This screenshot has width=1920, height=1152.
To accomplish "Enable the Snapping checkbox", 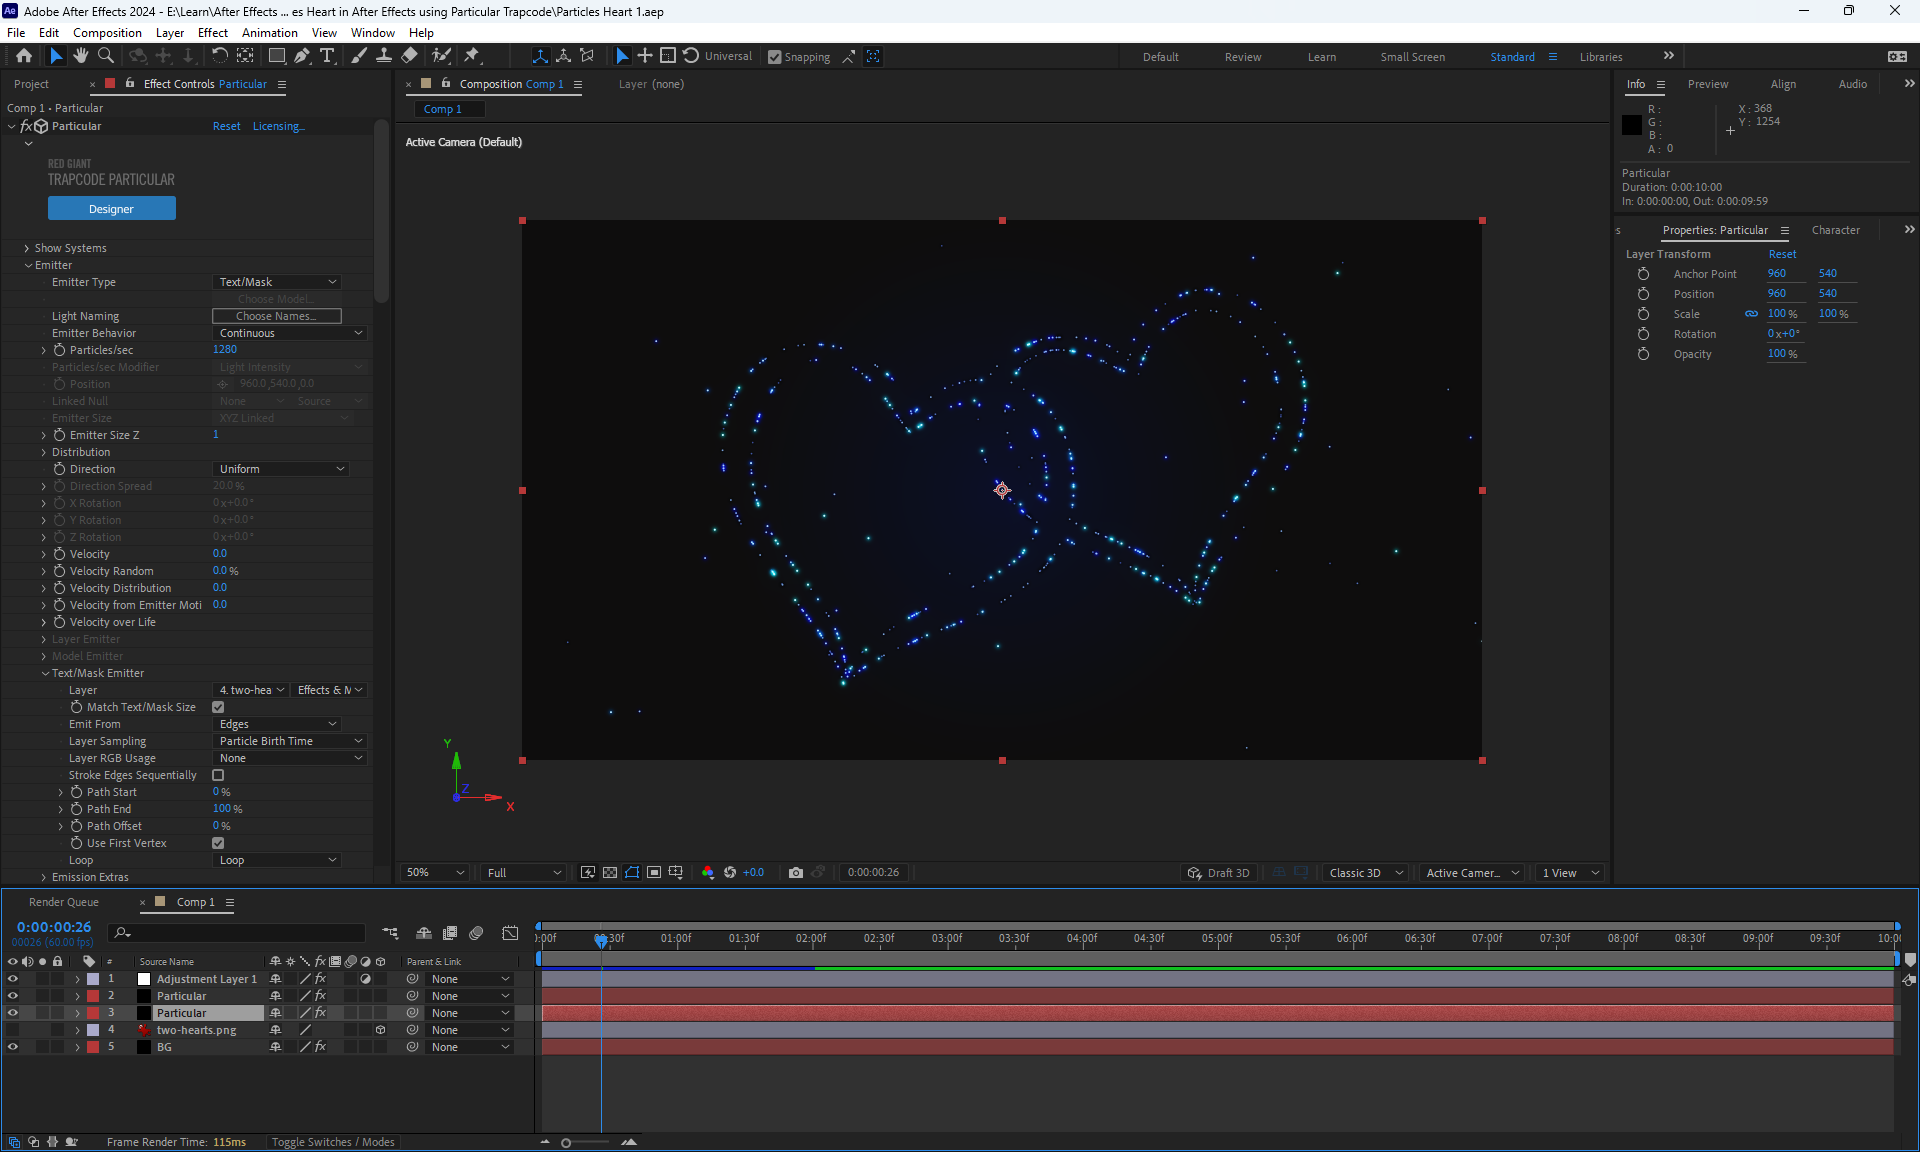I will [x=774, y=57].
